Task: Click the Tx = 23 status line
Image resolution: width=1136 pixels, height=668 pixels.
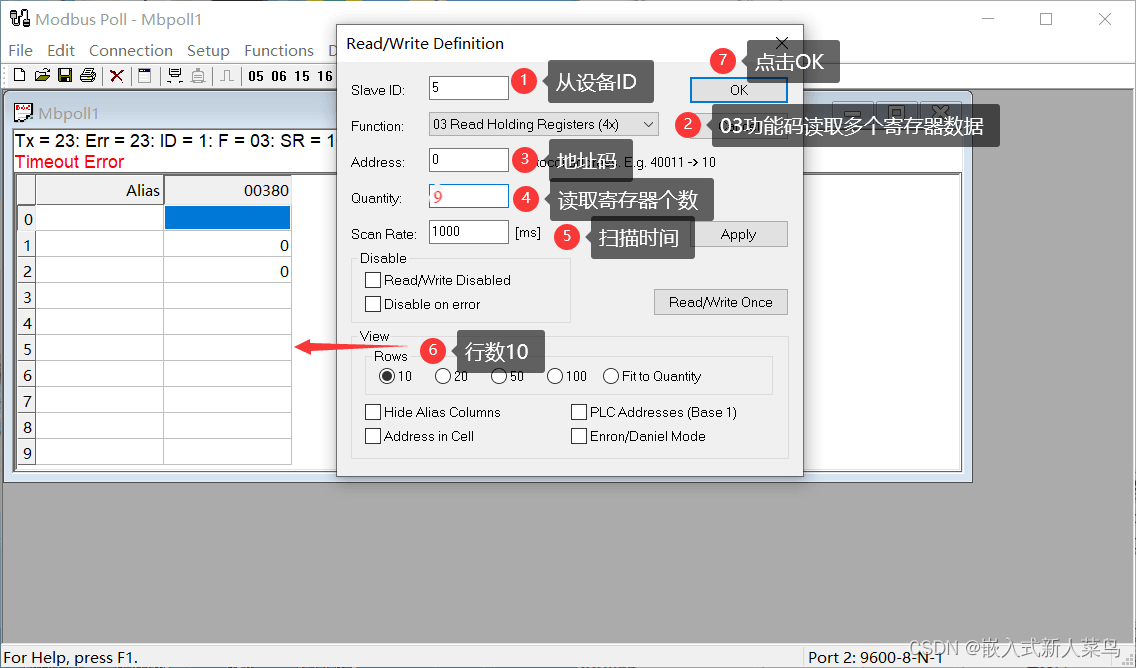Action: point(175,141)
